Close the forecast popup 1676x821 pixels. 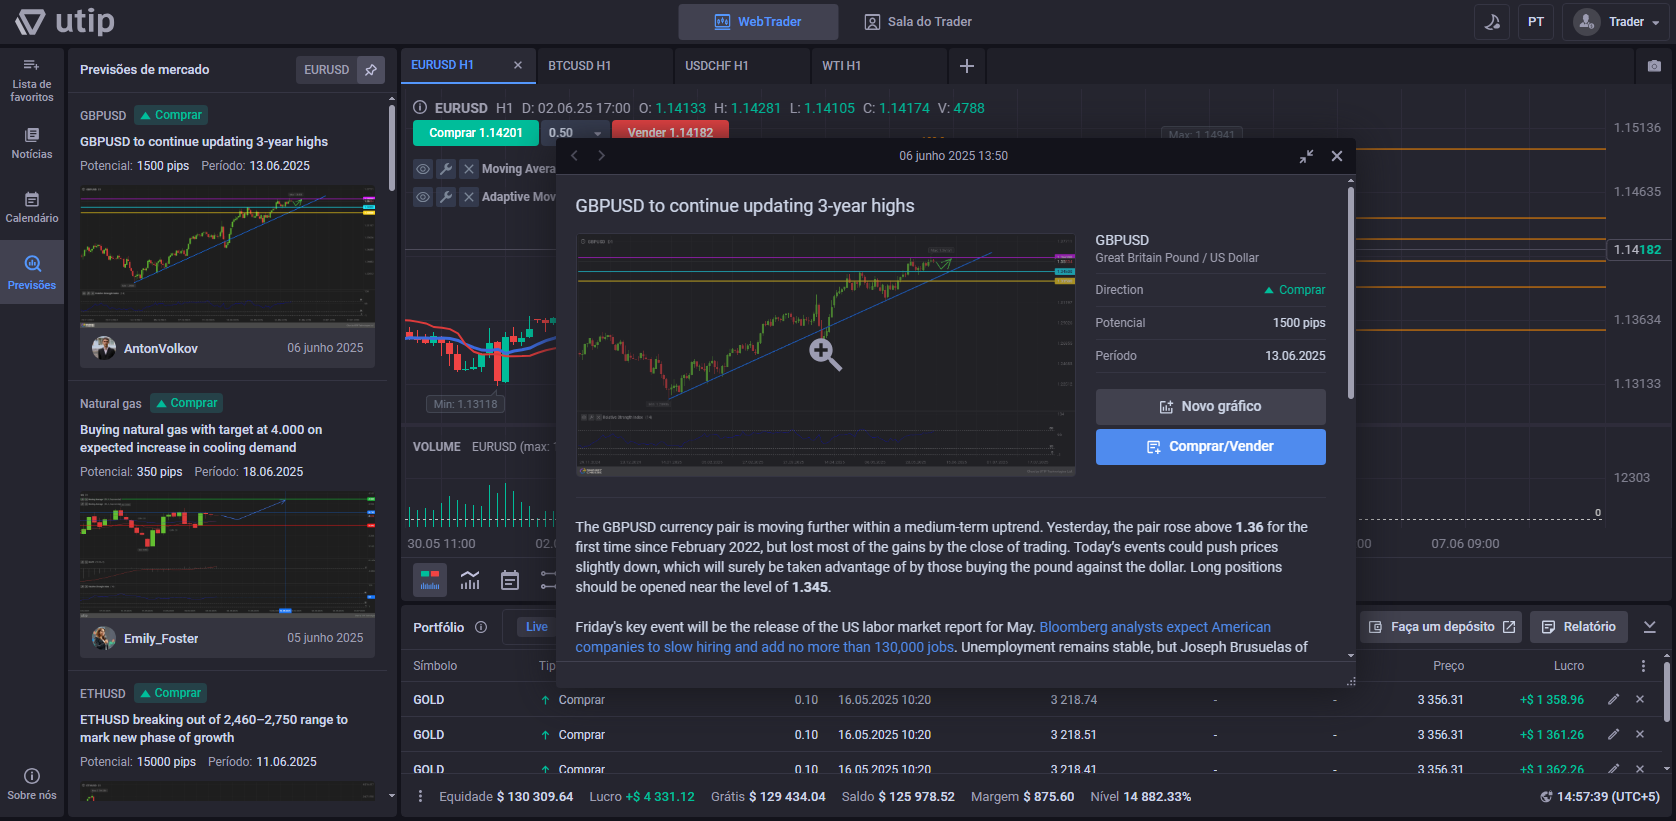(x=1337, y=156)
